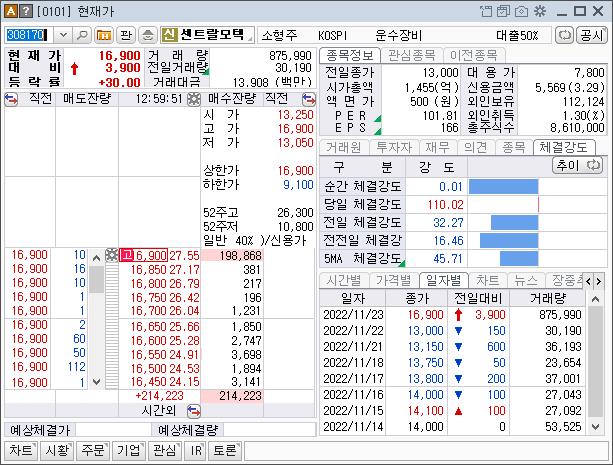Image resolution: width=613 pixels, height=465 pixels.
Task: Click the gear icon beside the 16,900 highlighted price
Action: (x=112, y=255)
